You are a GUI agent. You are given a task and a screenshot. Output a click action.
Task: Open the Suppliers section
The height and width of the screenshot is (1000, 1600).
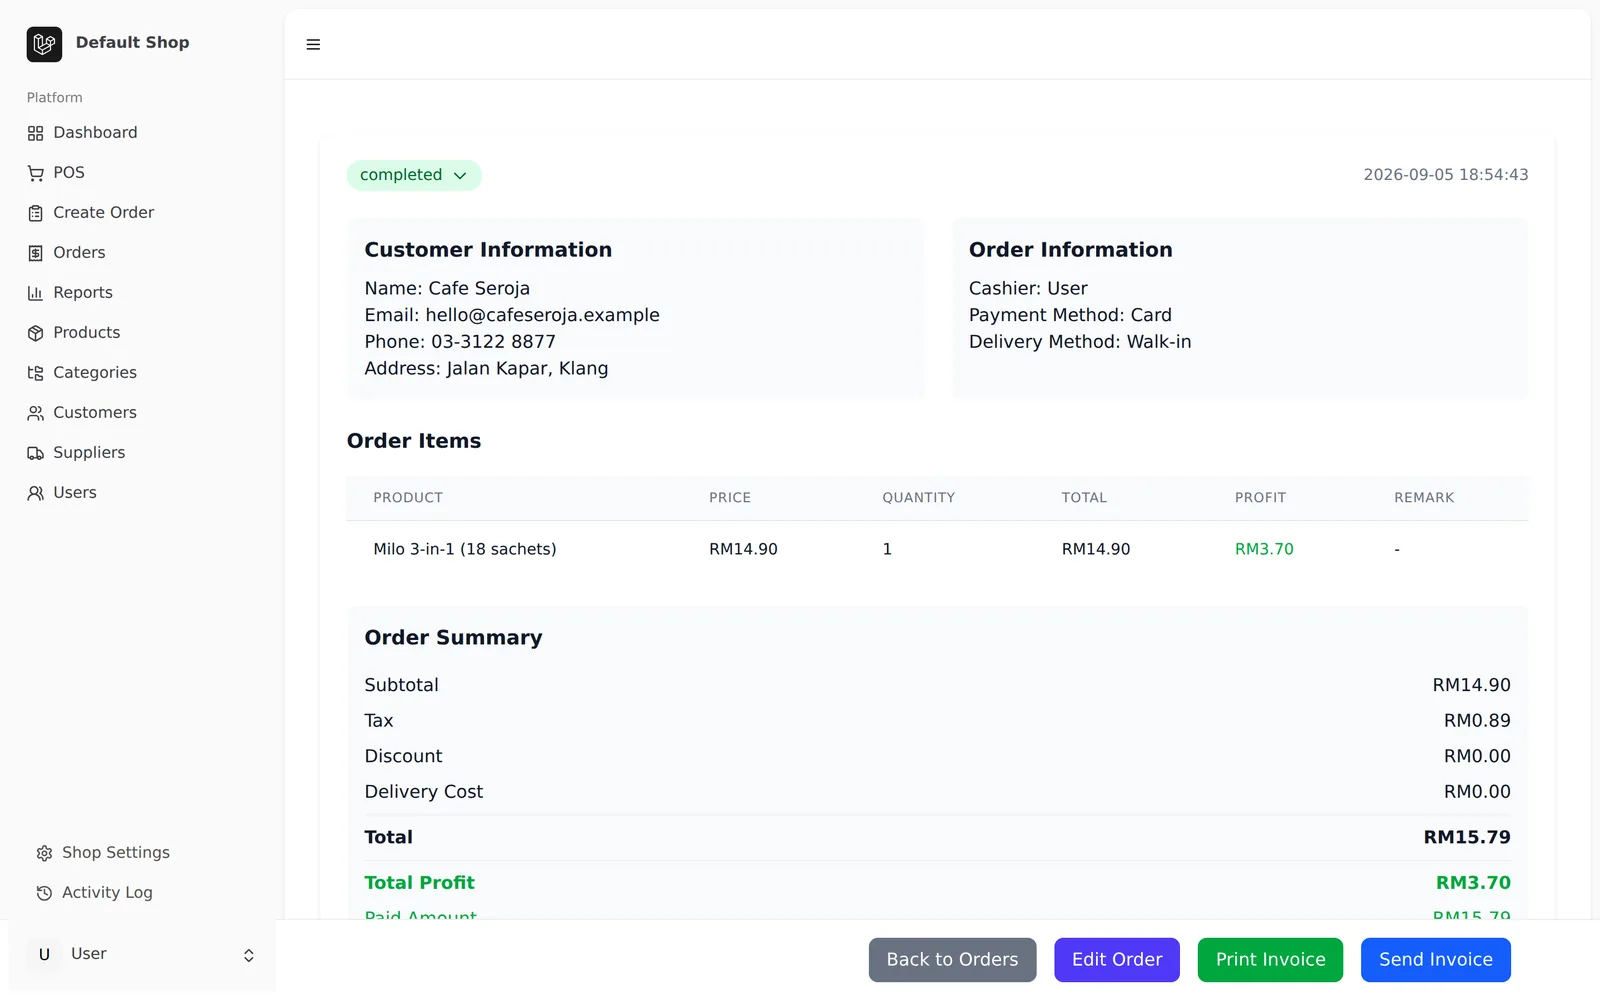coord(141,452)
